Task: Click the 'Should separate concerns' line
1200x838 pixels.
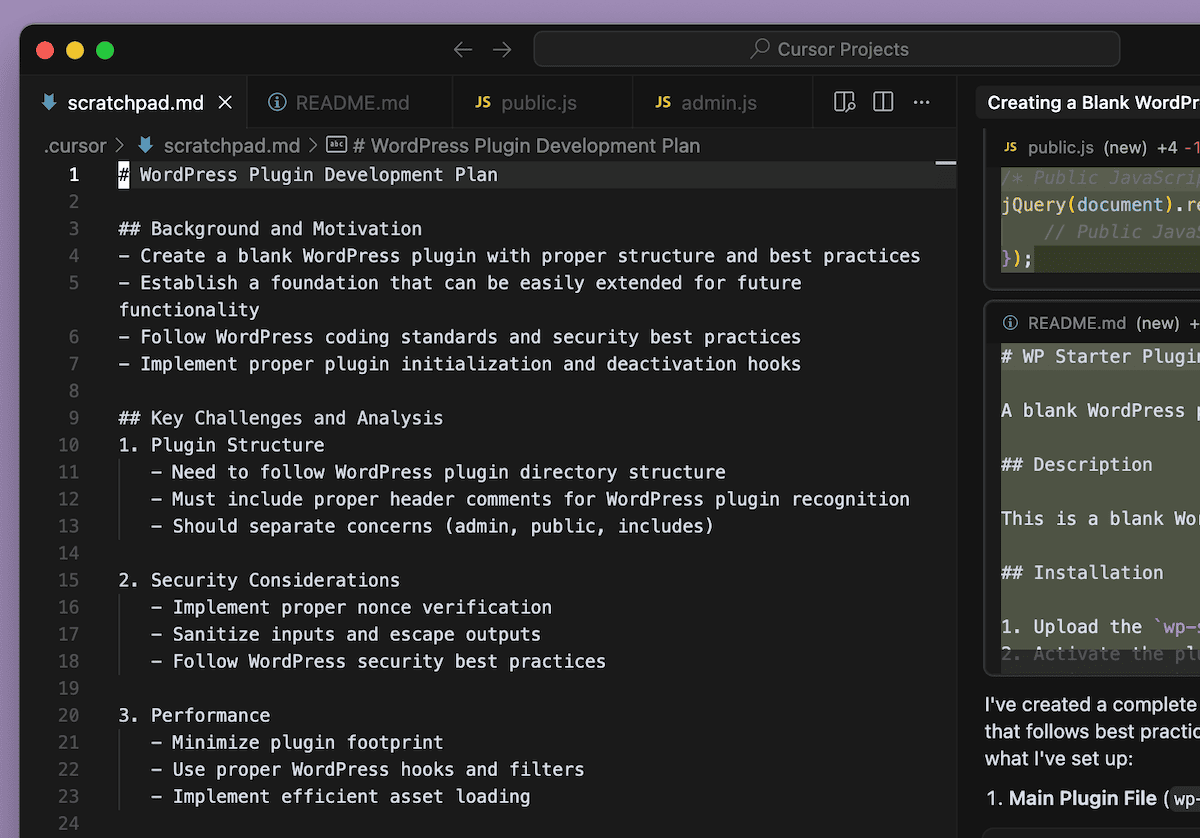Action: (x=432, y=526)
